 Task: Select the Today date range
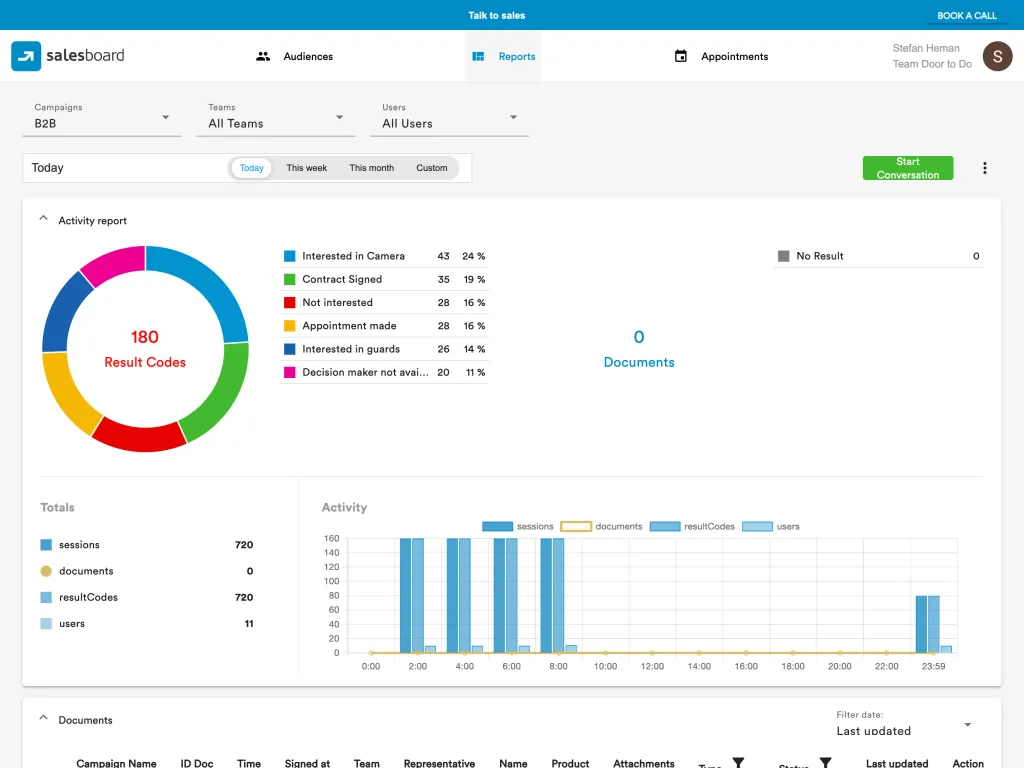251,168
